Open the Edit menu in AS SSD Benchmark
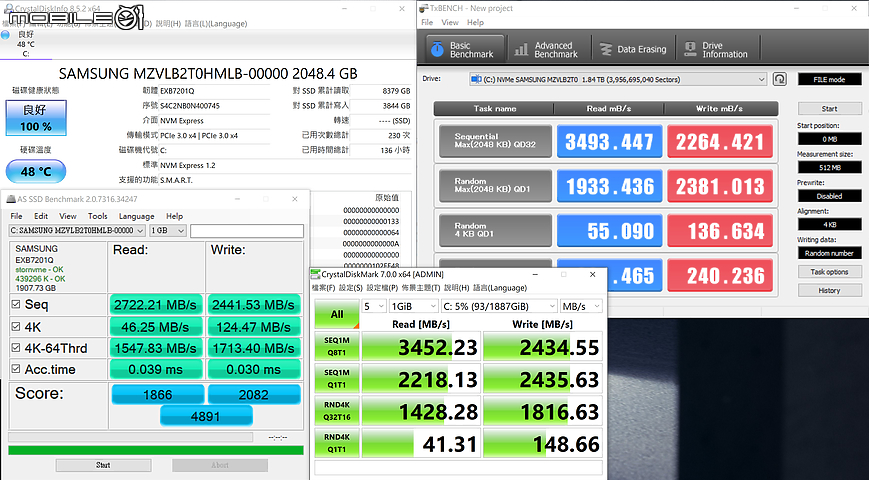This screenshot has height=480, width=869. (41, 216)
